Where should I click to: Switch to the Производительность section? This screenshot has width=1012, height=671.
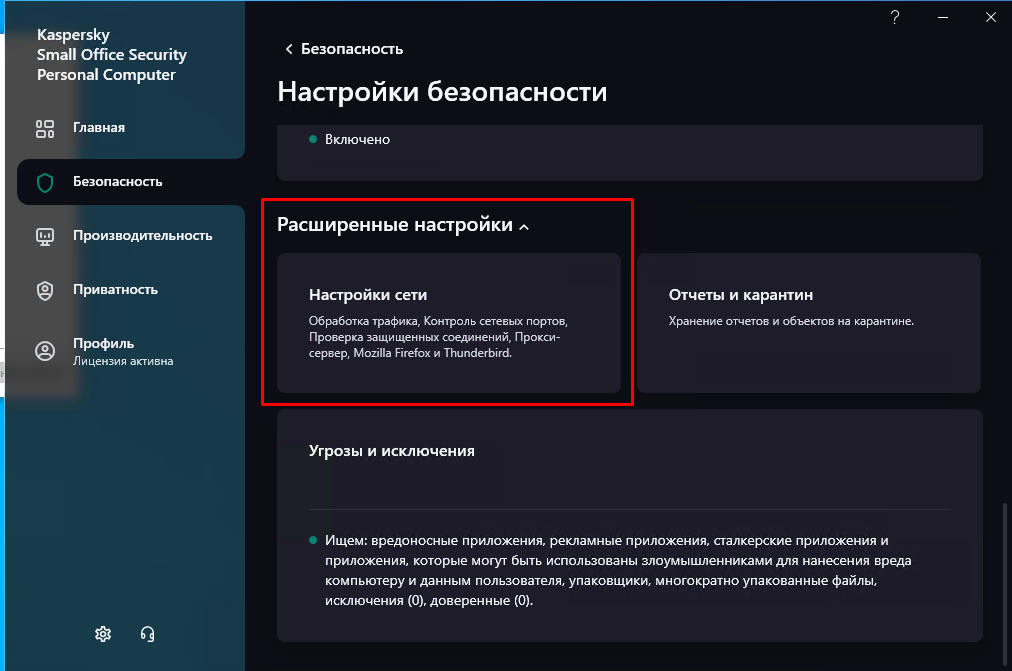142,236
